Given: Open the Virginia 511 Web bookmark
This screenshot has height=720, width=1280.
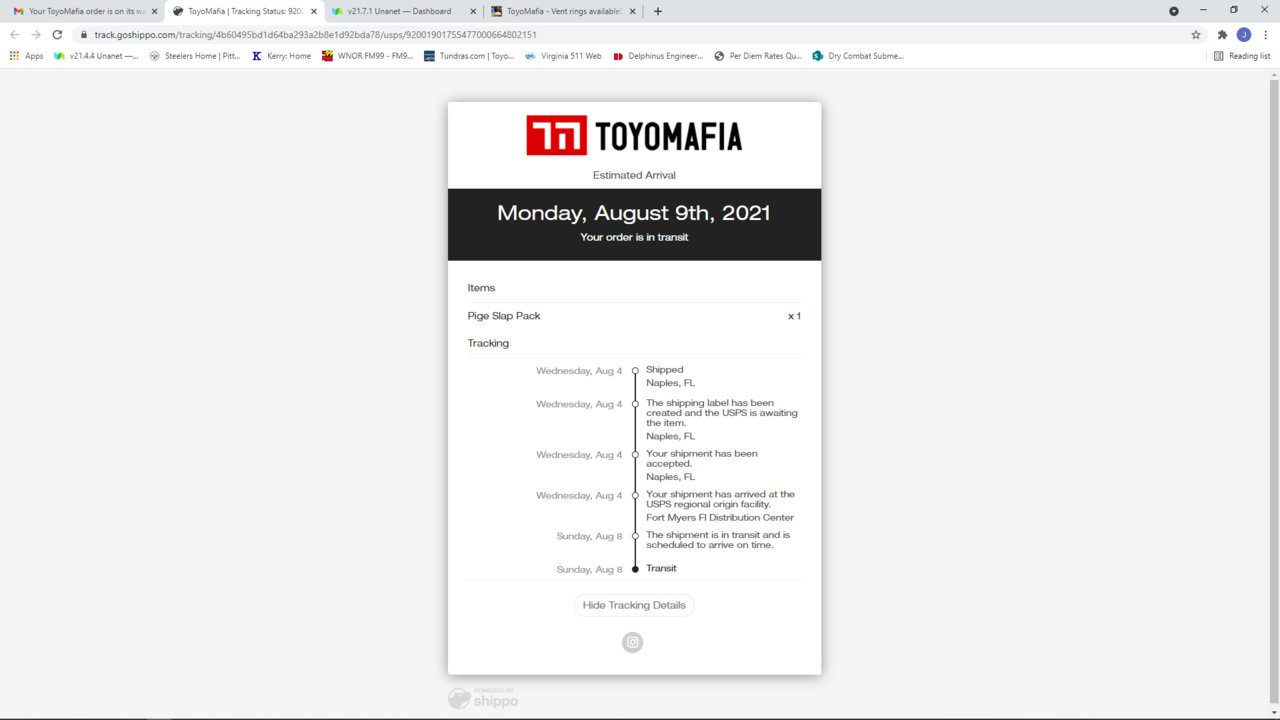Looking at the screenshot, I should click(x=564, y=56).
